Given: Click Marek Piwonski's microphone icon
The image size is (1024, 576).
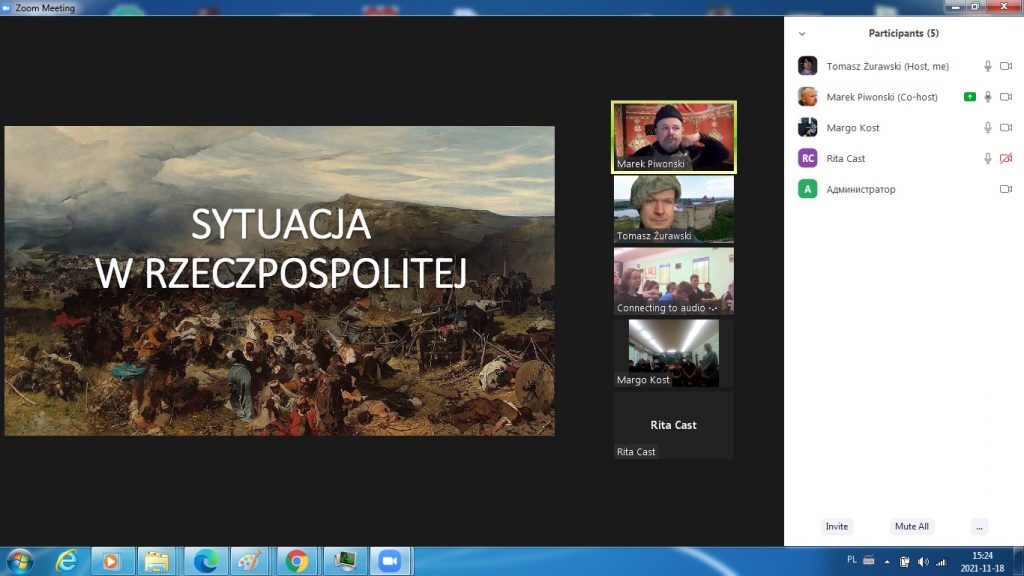Looking at the screenshot, I should 988,97.
